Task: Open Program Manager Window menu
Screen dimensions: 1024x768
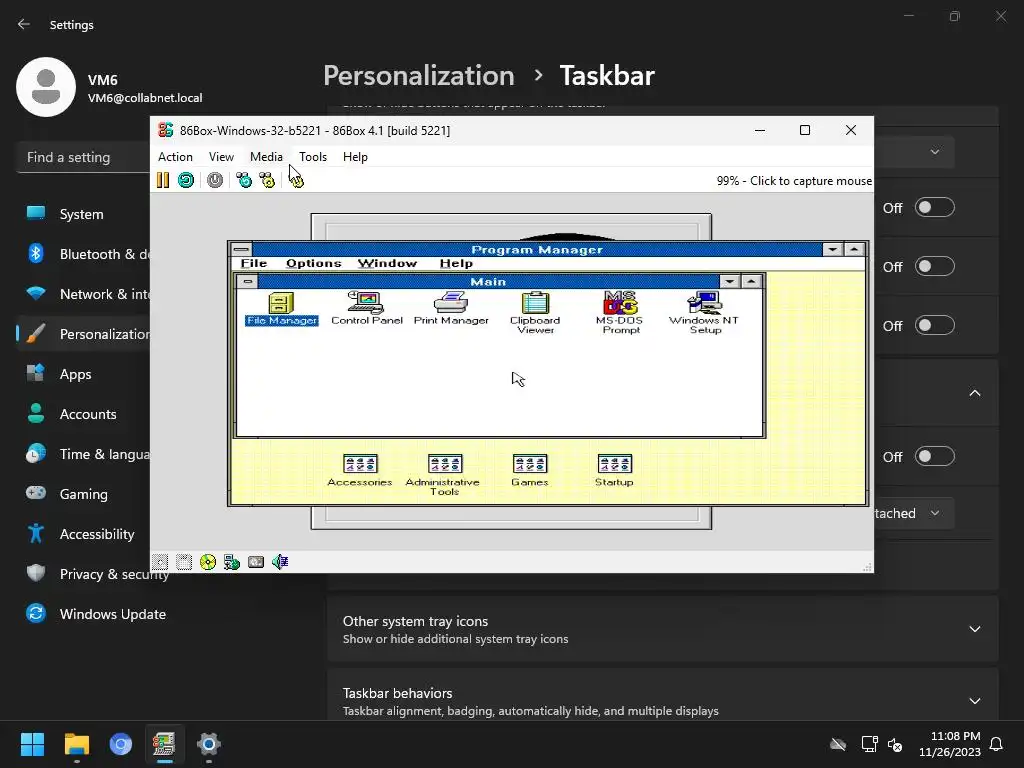Action: coord(387,263)
